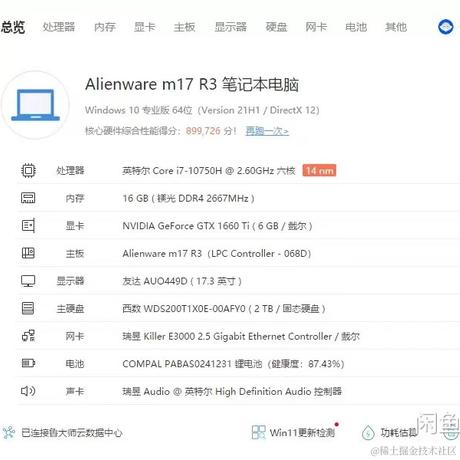The image size is (460, 460).
Task: Open 功耗估算 power estimate
Action: (x=399, y=433)
